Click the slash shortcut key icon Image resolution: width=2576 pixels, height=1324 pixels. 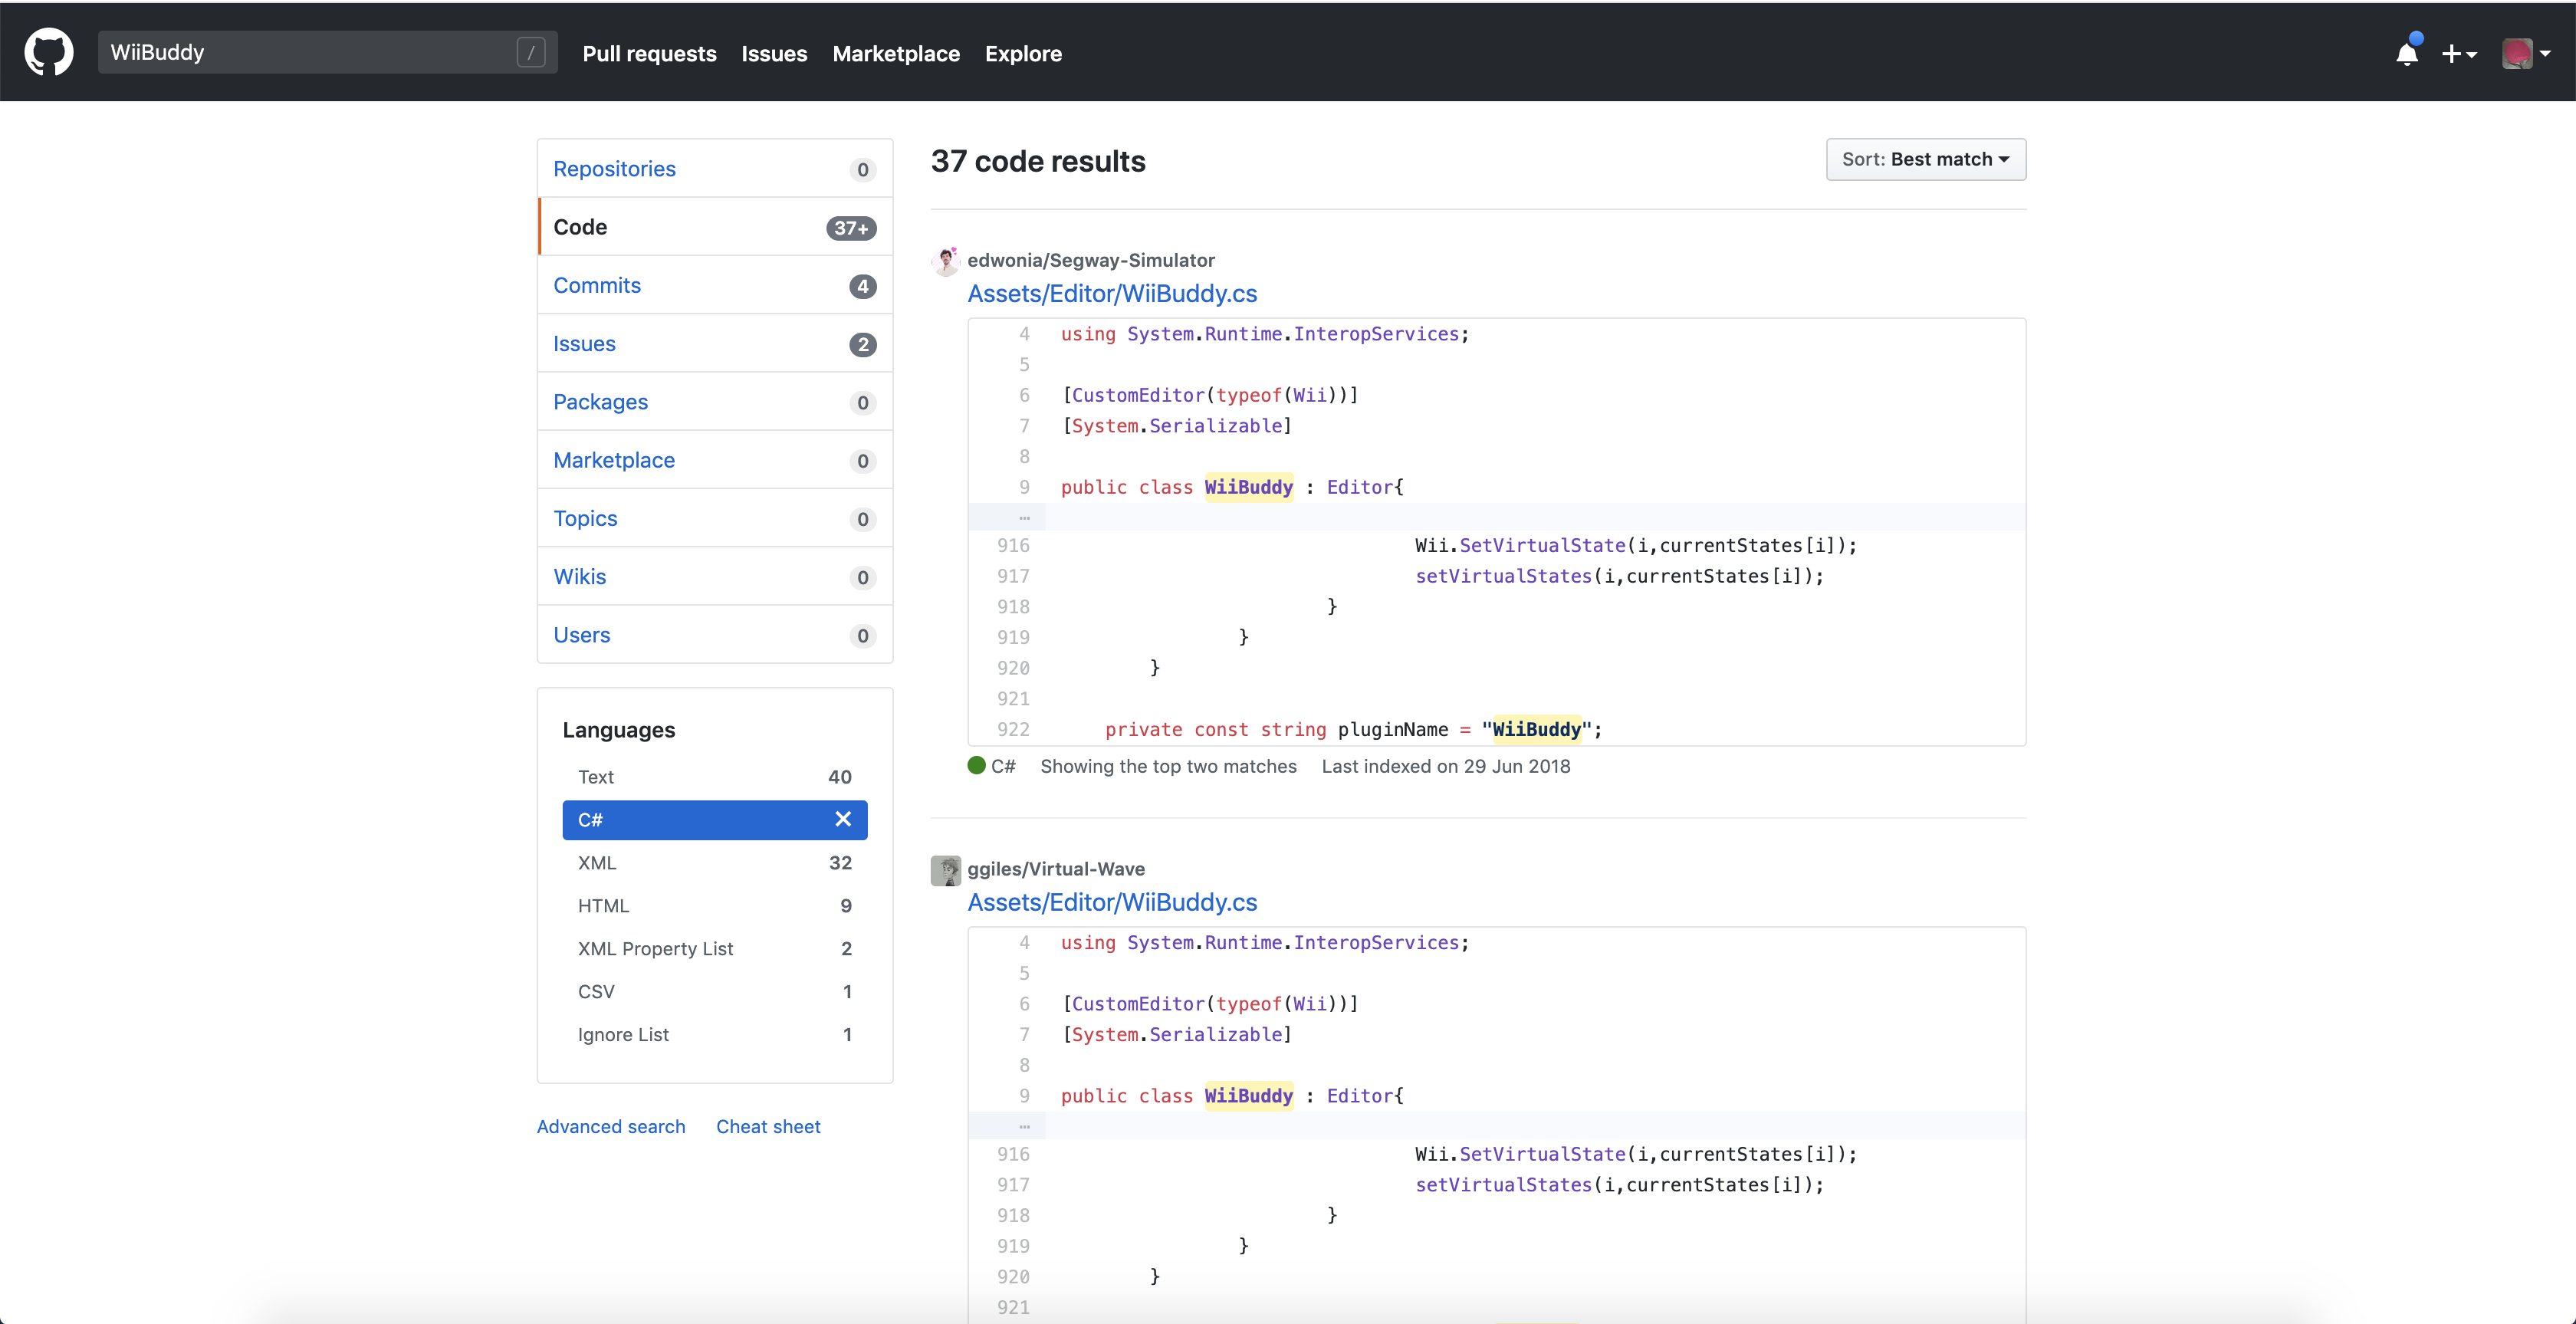coord(530,52)
